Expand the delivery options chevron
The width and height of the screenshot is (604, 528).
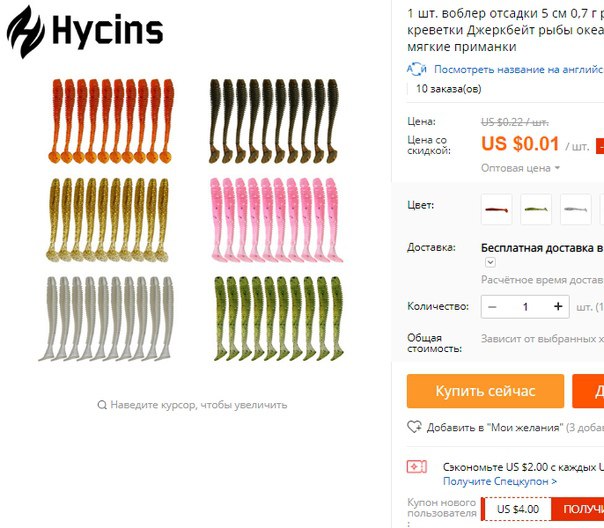point(490,262)
